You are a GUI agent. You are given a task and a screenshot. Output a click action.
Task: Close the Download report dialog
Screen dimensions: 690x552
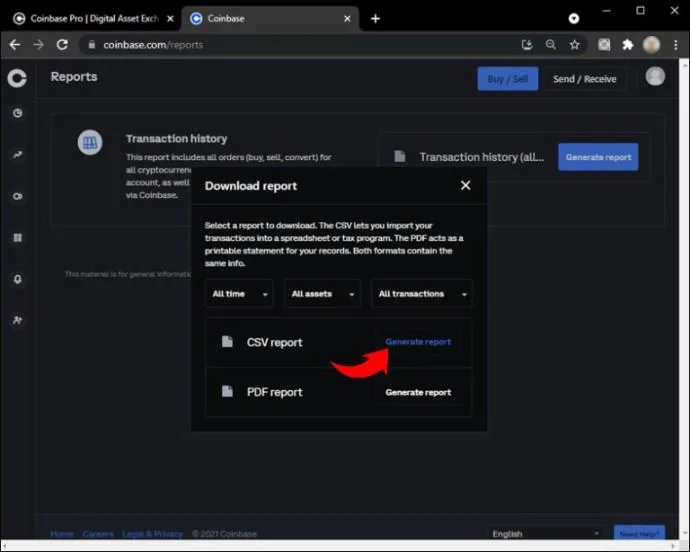[466, 185]
